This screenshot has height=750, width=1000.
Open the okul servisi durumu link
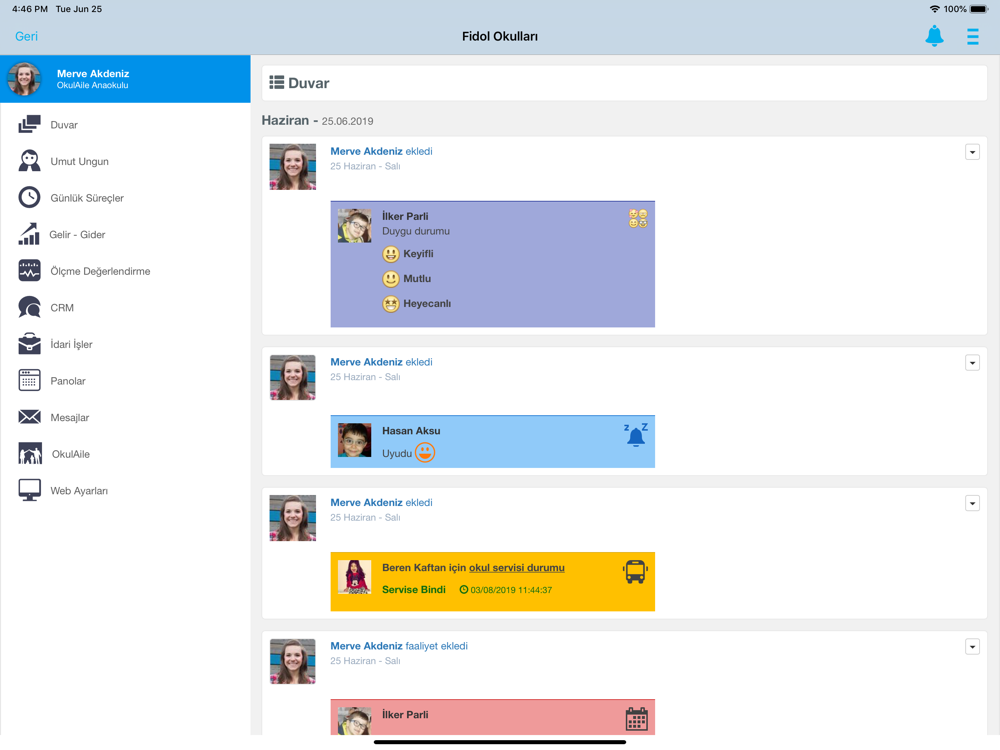(517, 568)
